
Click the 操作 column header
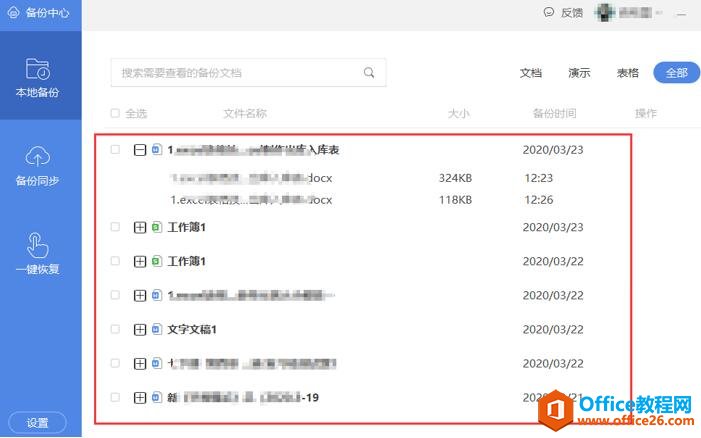pyautogui.click(x=646, y=114)
